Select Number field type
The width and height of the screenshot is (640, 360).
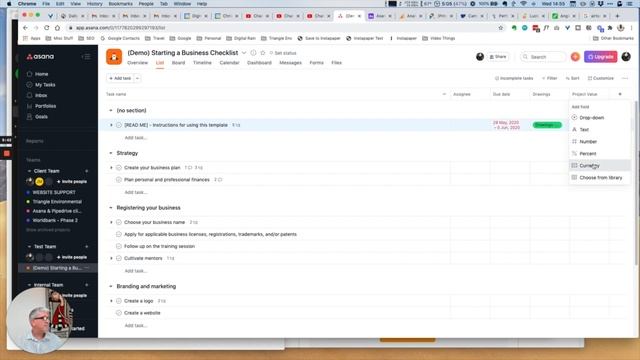600,141
